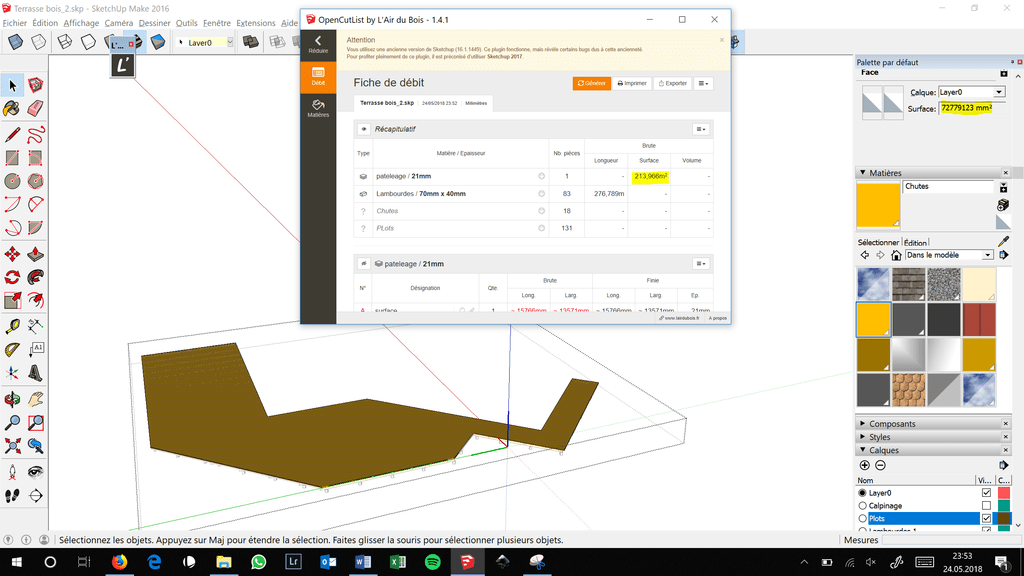
Task: Activate the Follow Me tool
Action: point(35,277)
